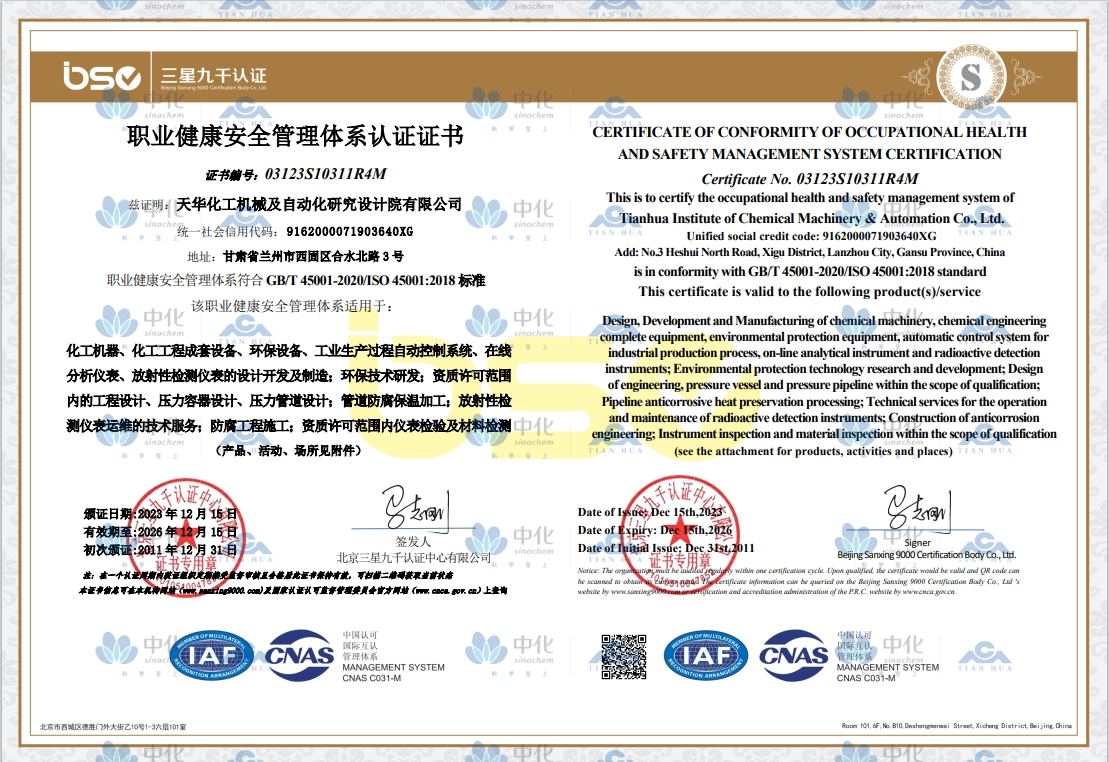Click the CNAS logo on the Chinese page
The image size is (1109, 762).
[x=299, y=656]
